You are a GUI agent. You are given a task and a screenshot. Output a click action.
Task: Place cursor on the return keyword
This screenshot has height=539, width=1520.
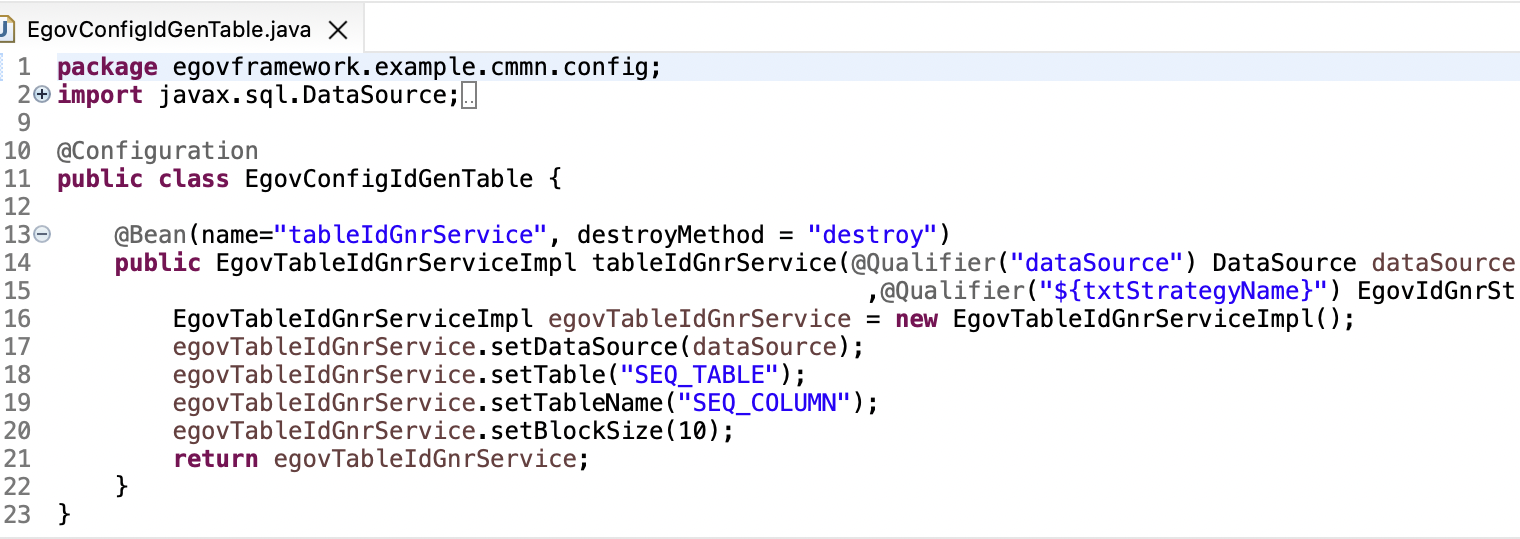click(215, 459)
